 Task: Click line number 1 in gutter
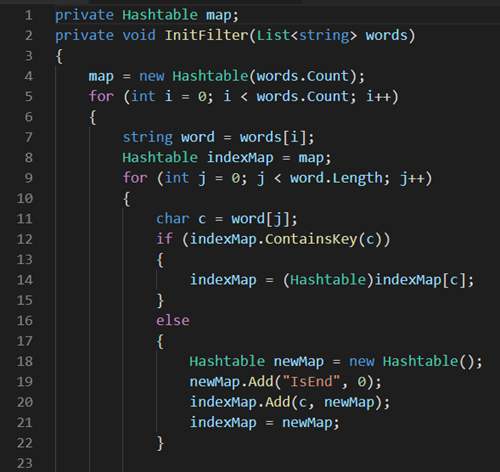point(29,15)
